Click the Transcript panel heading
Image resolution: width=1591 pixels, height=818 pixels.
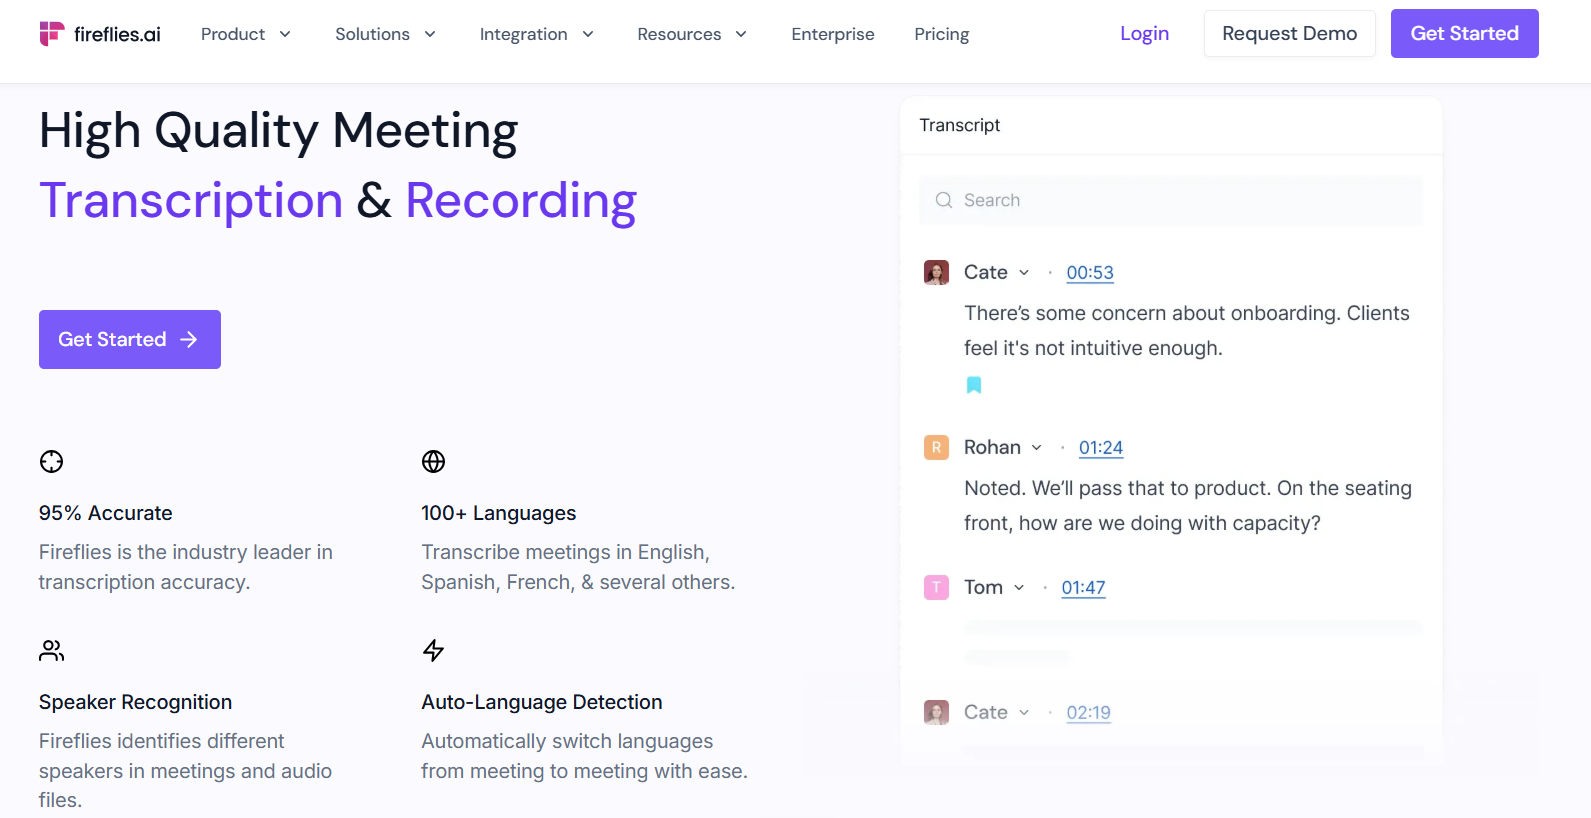click(960, 125)
